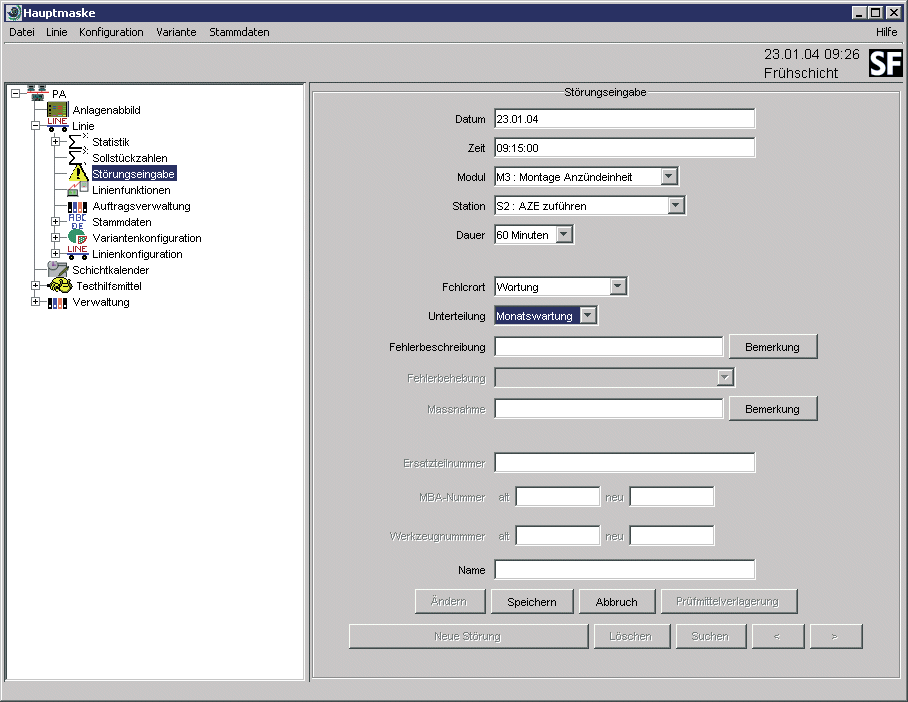The image size is (908, 702).
Task: Expand the Verwaltung tree node
Action: [x=35, y=302]
